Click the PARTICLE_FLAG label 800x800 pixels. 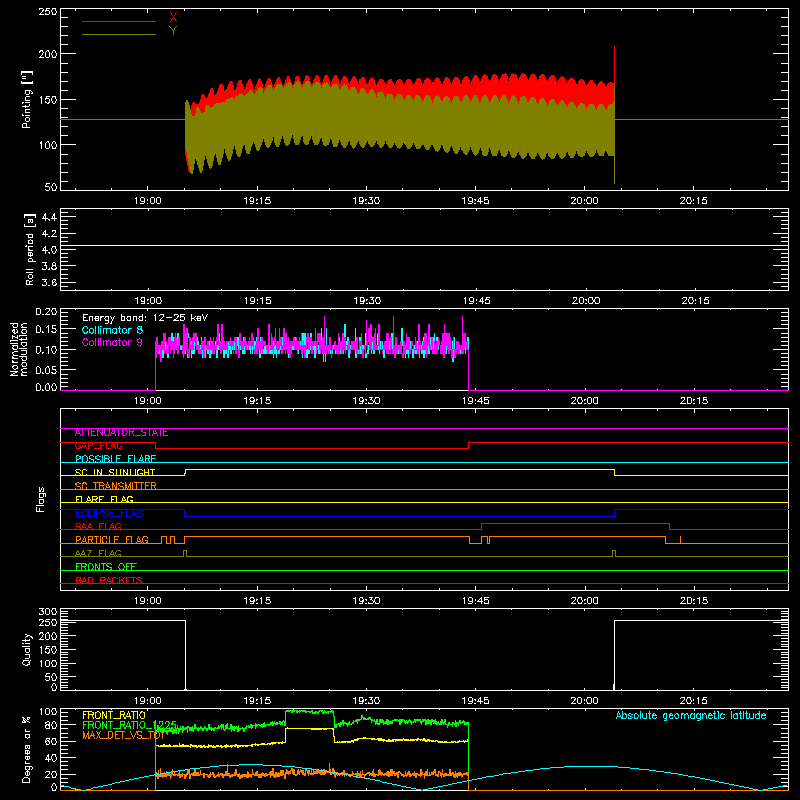tap(112, 540)
